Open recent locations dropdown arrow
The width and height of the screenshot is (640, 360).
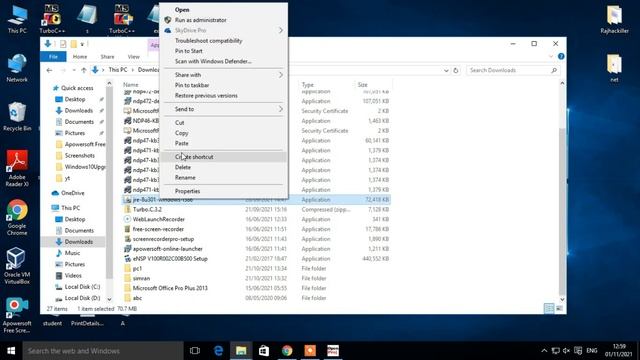pyautogui.click(x=74, y=70)
